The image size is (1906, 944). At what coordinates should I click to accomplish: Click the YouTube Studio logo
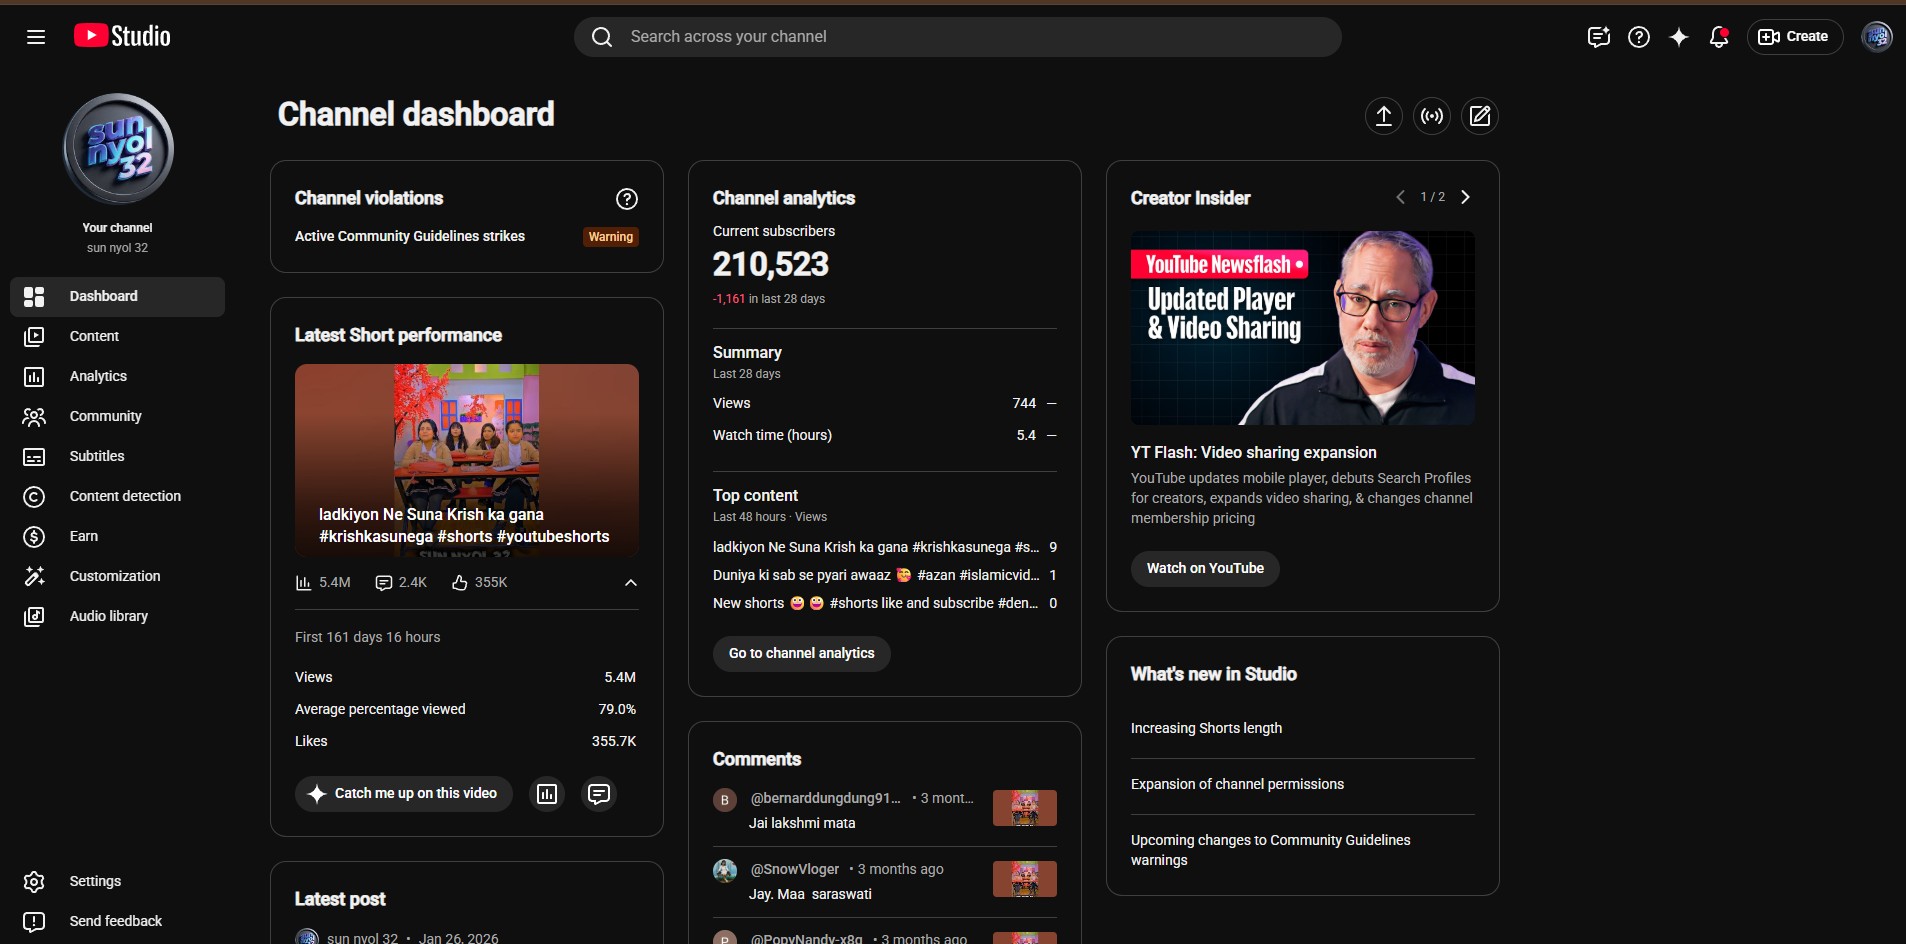point(122,36)
